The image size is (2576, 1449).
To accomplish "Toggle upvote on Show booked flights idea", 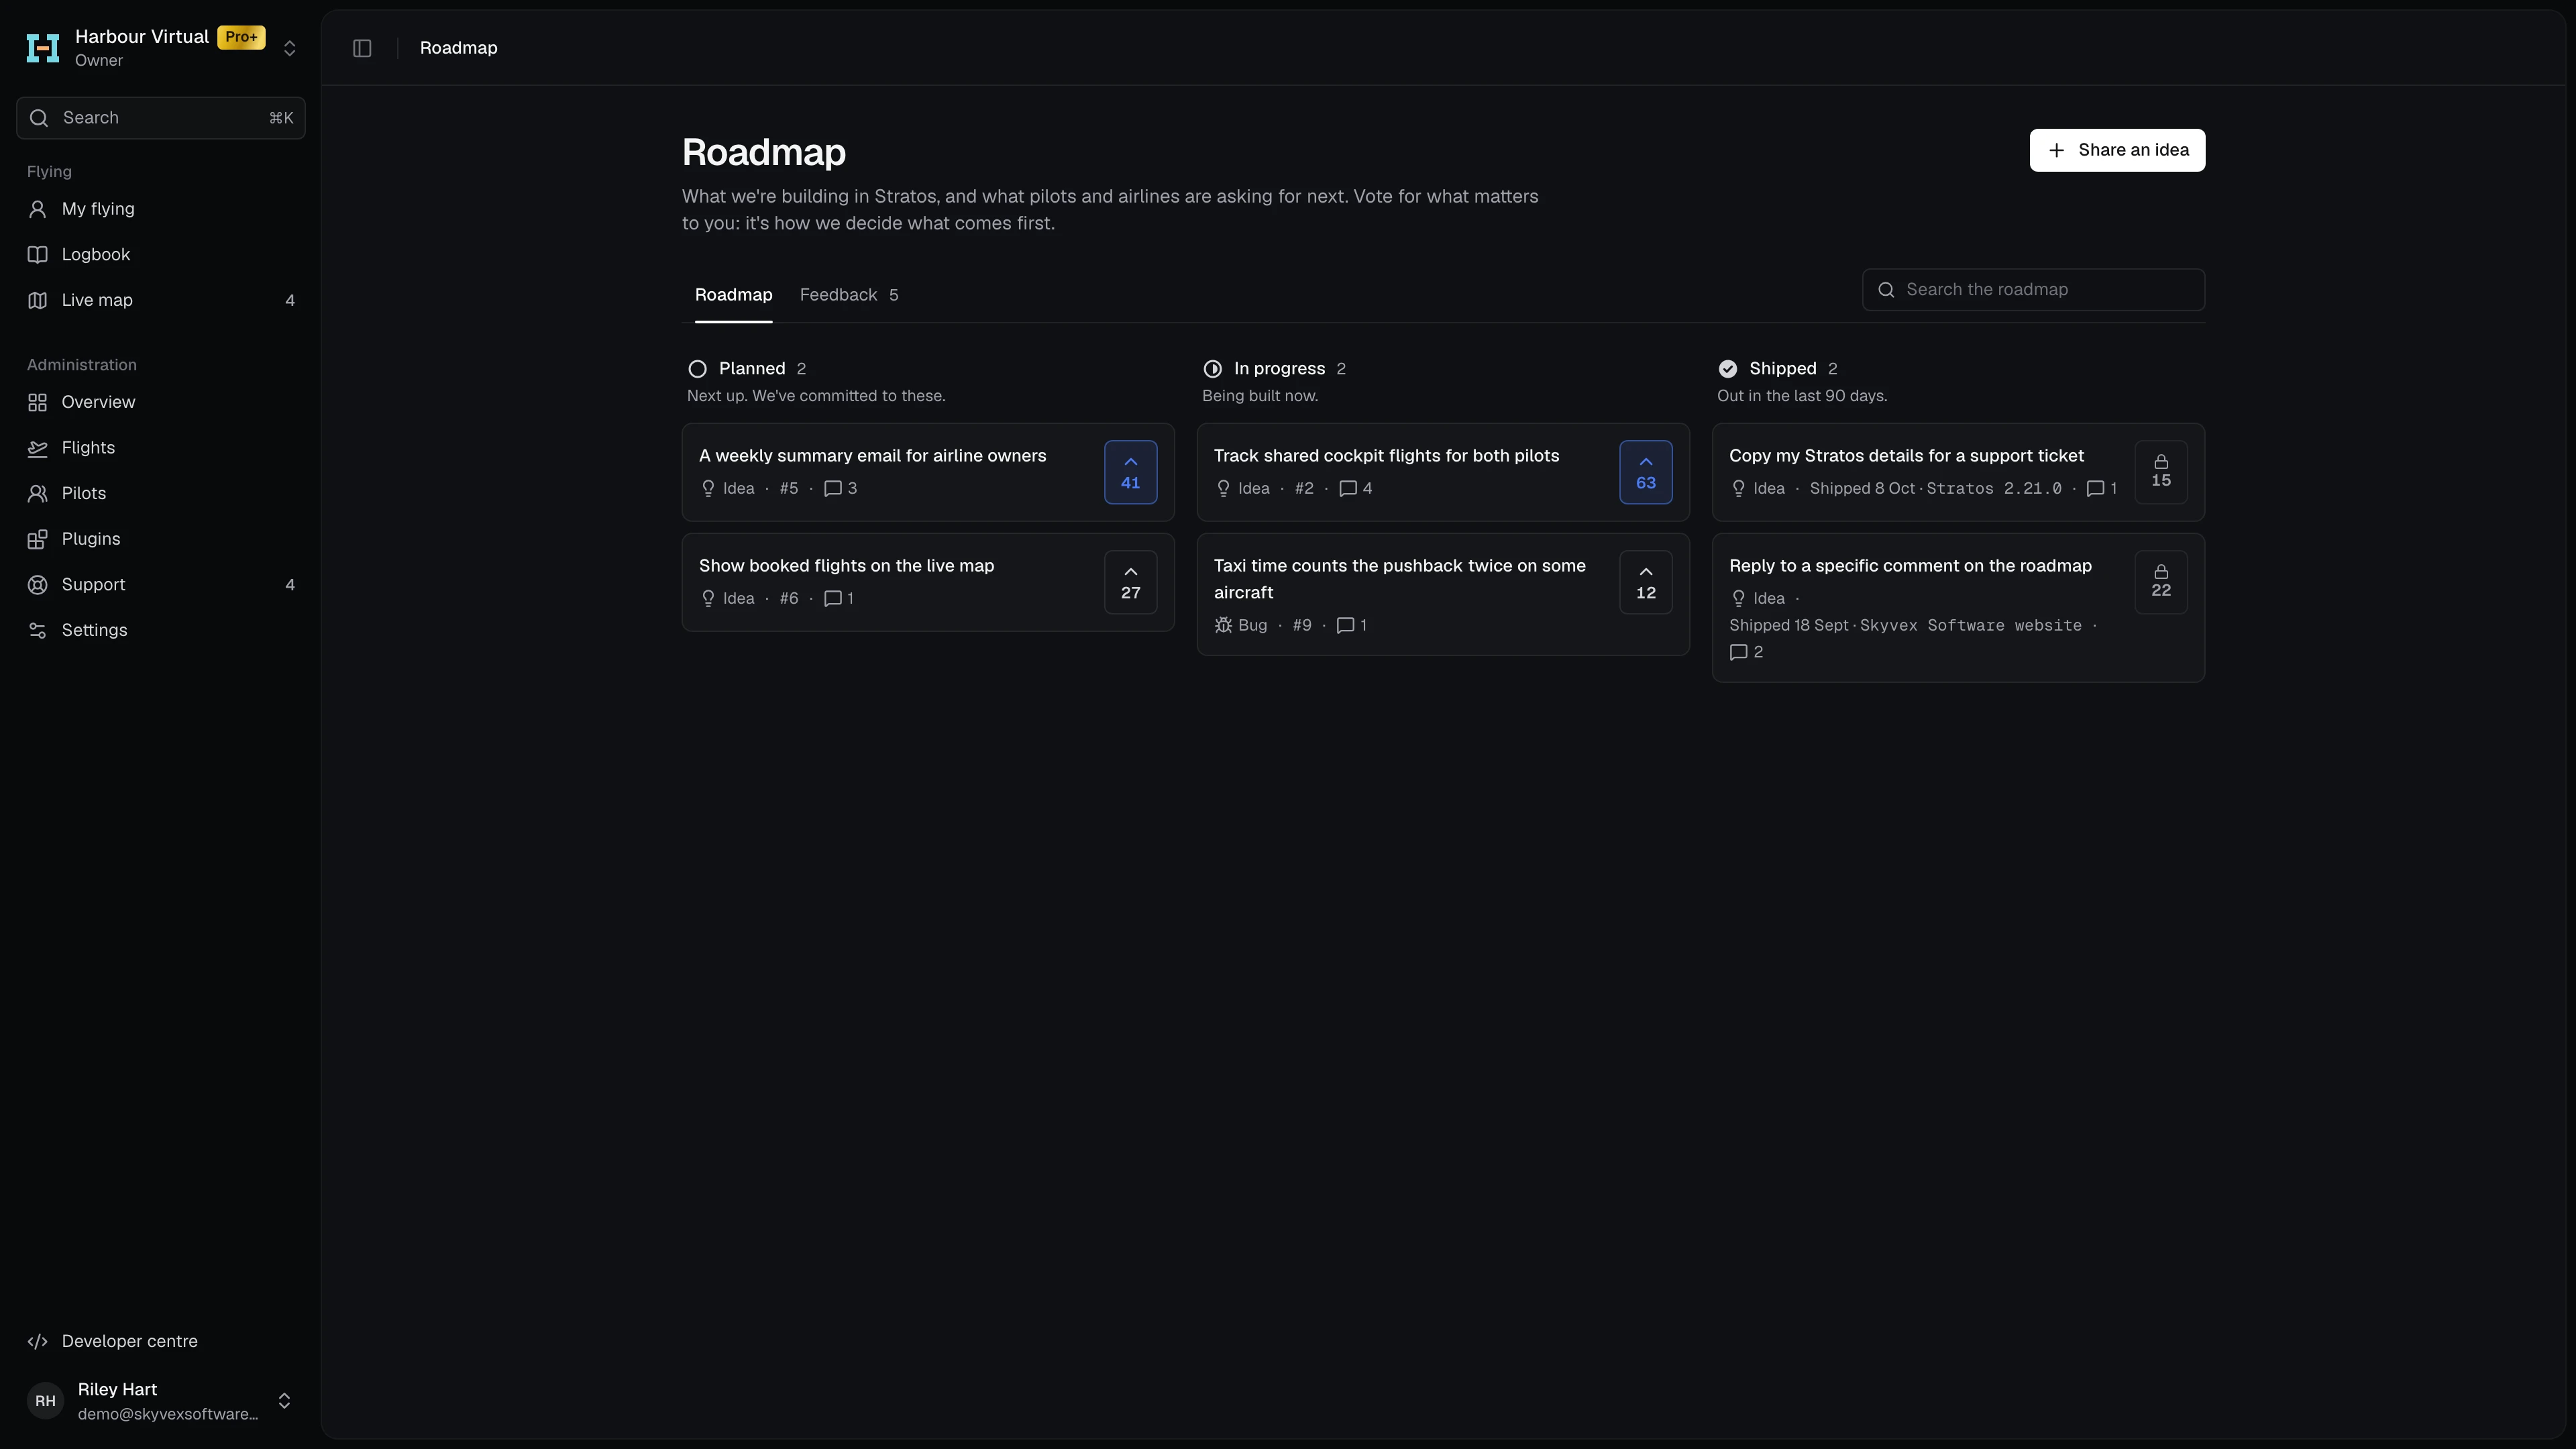I will coord(1130,582).
